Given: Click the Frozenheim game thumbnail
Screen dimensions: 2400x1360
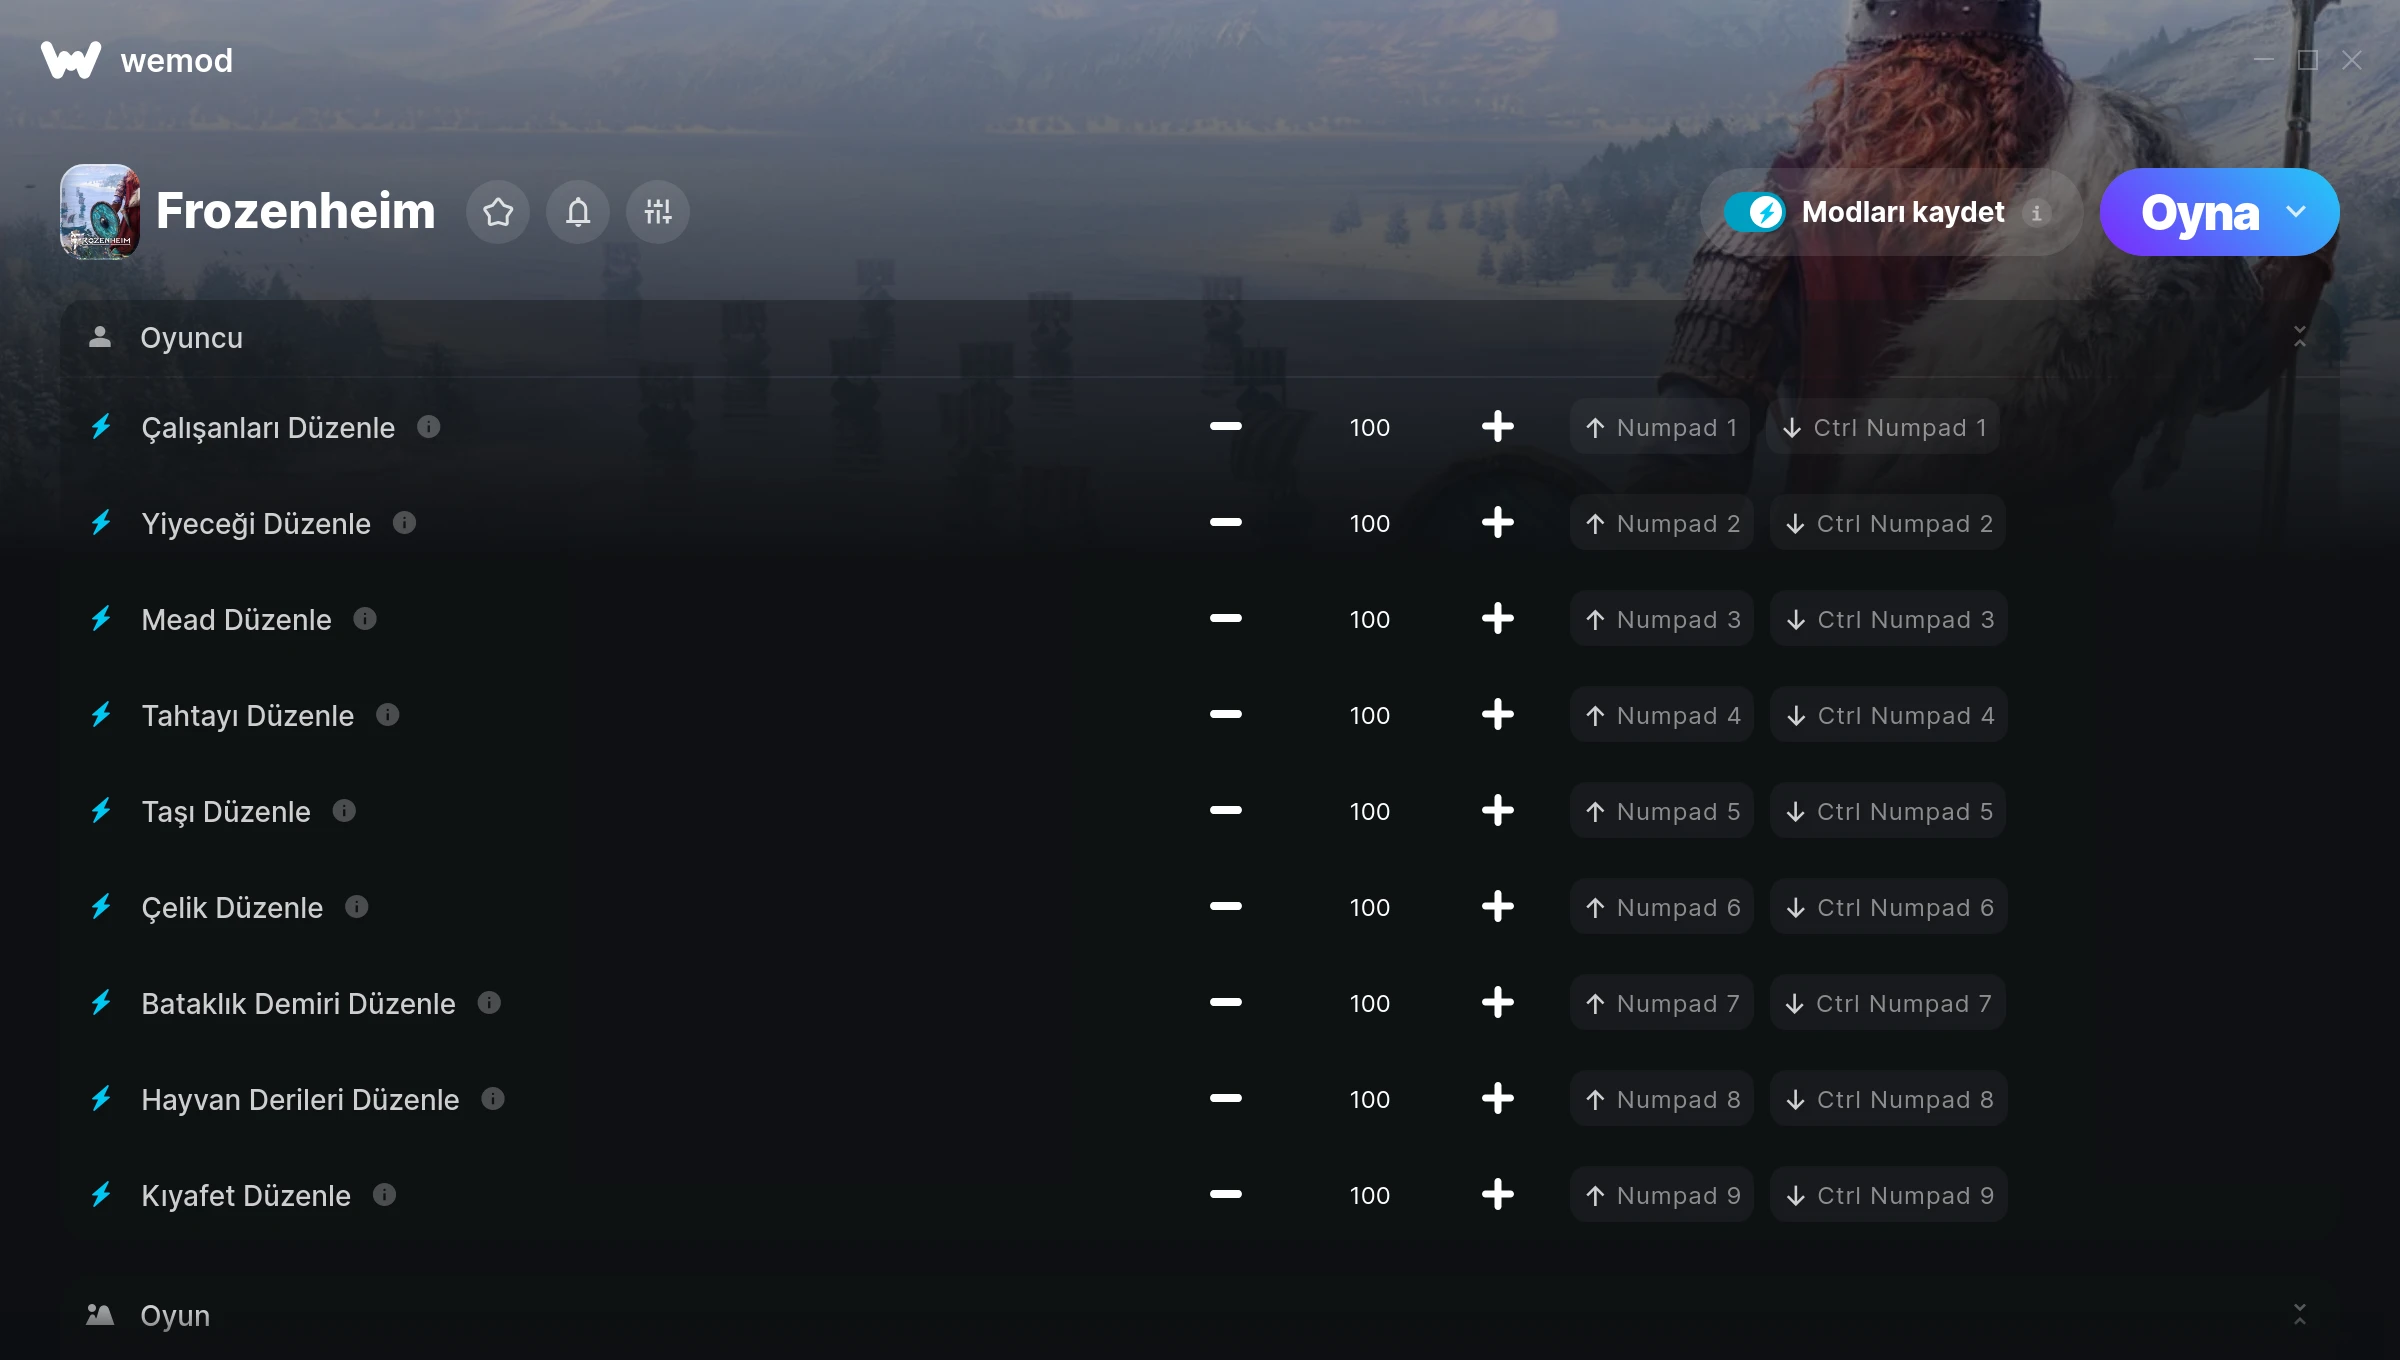Looking at the screenshot, I should [100, 212].
